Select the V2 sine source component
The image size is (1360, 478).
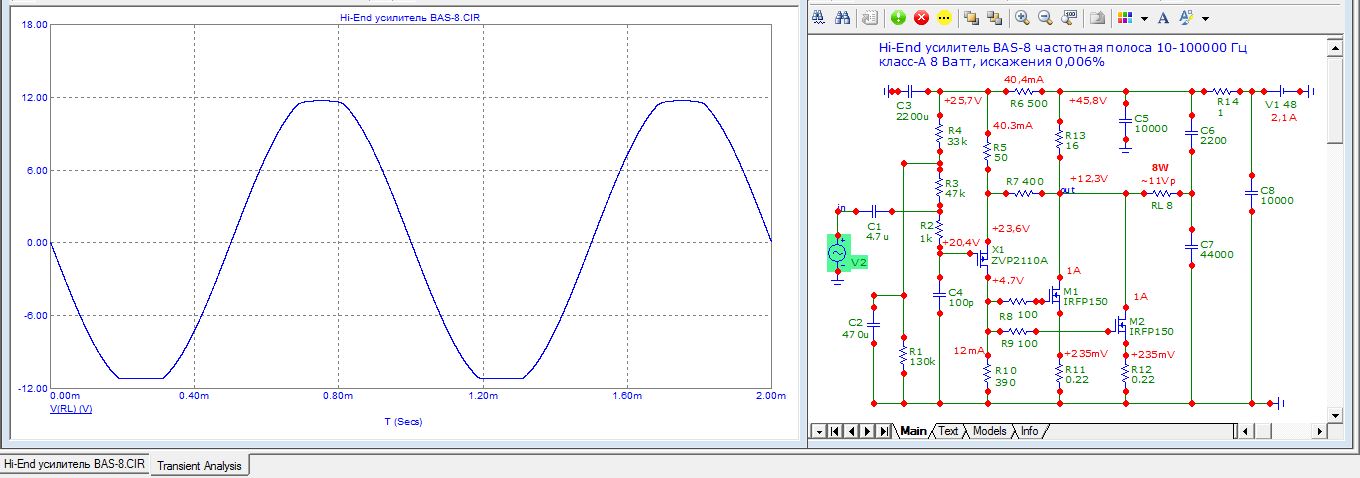838,253
